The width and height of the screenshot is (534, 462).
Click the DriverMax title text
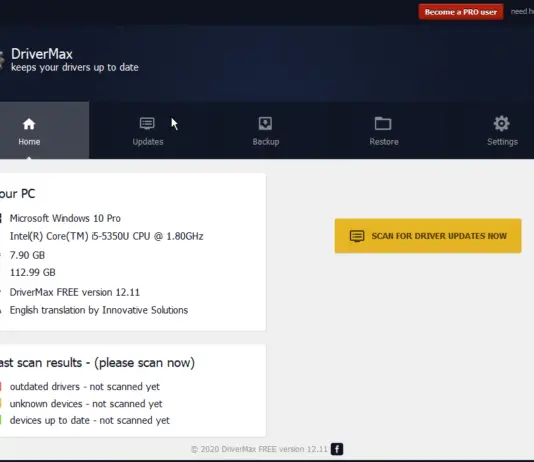pyautogui.click(x=42, y=54)
